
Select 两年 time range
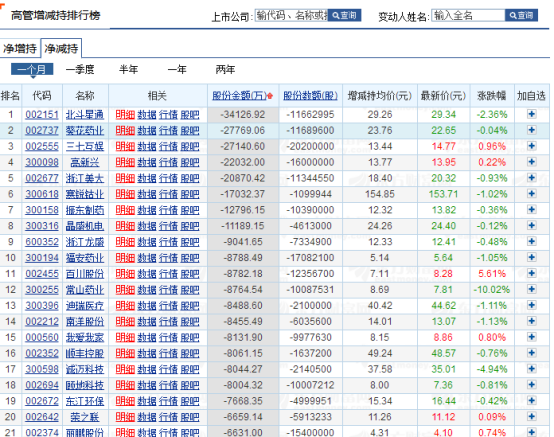point(225,69)
